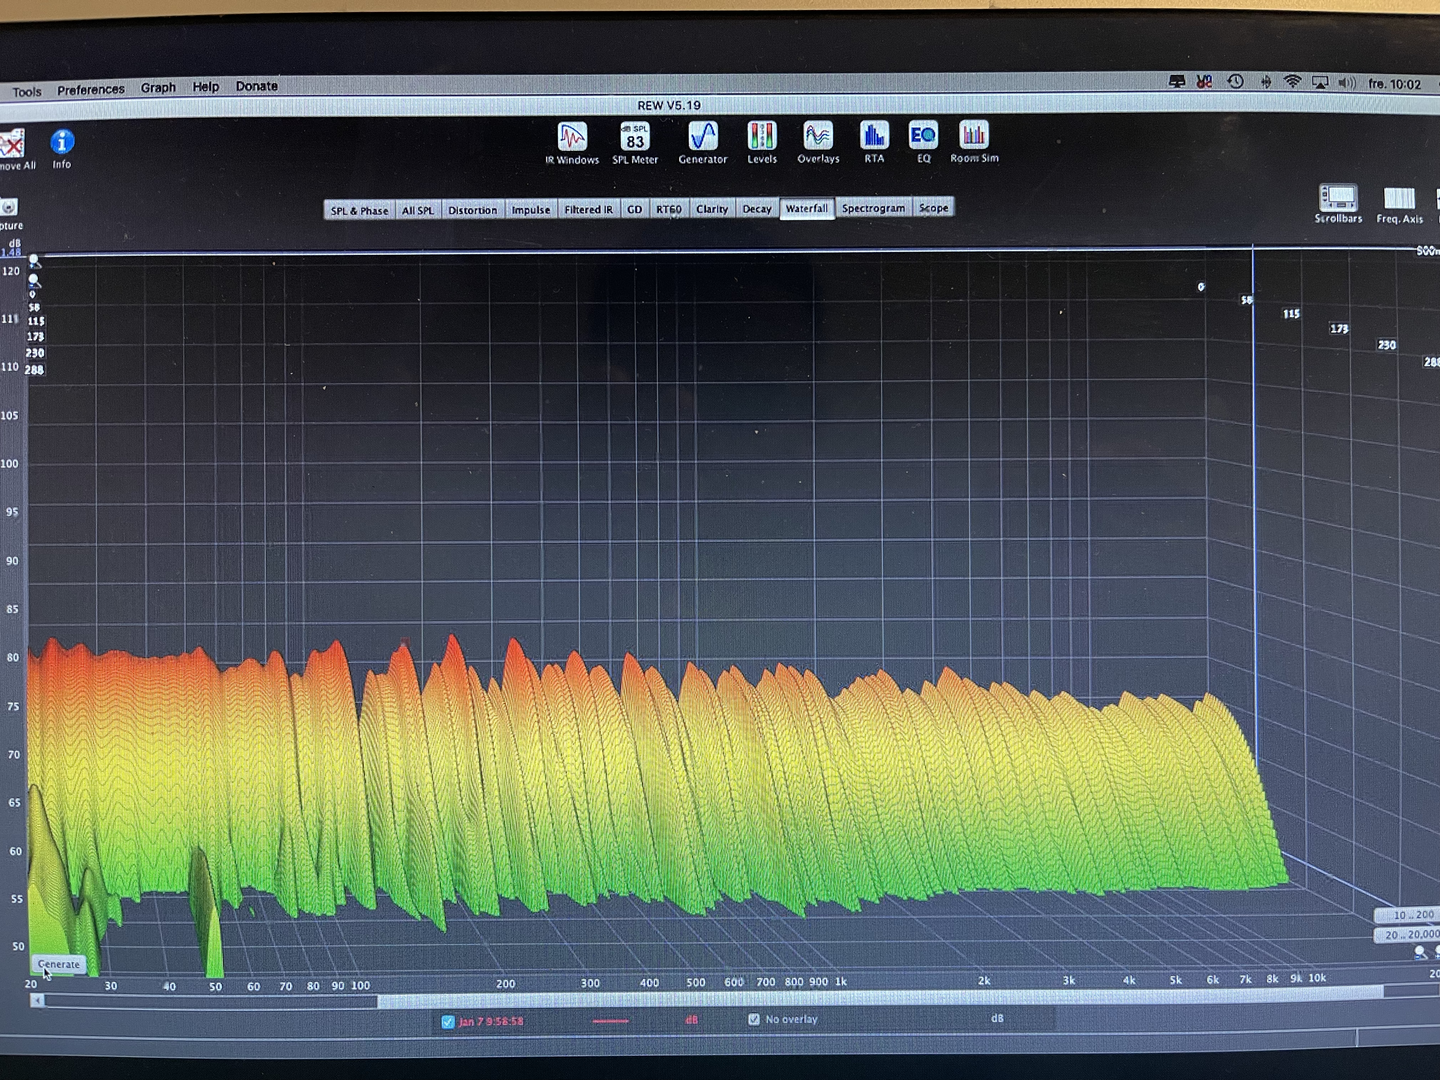Click the blue Info icon
Image resolution: width=1440 pixels, height=1080 pixels.
[62, 143]
